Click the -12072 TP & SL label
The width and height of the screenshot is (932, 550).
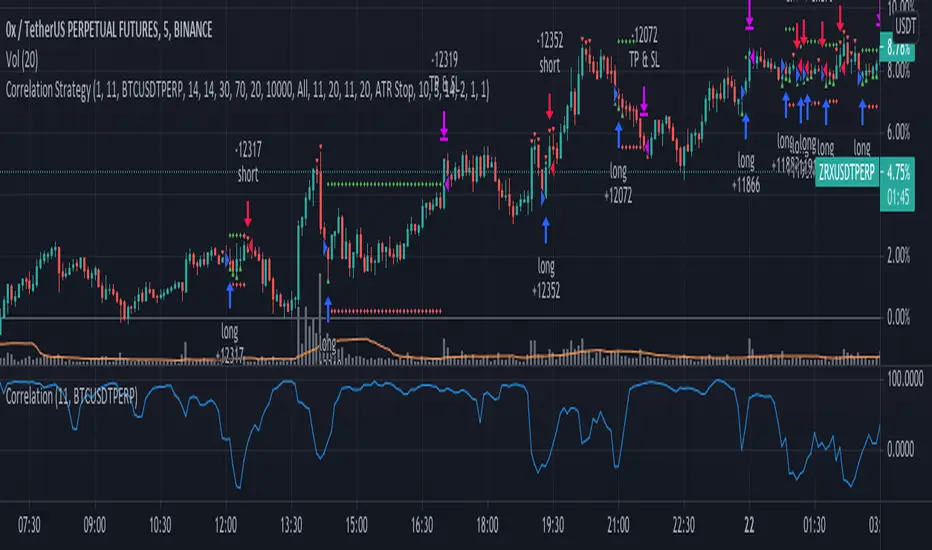point(644,48)
